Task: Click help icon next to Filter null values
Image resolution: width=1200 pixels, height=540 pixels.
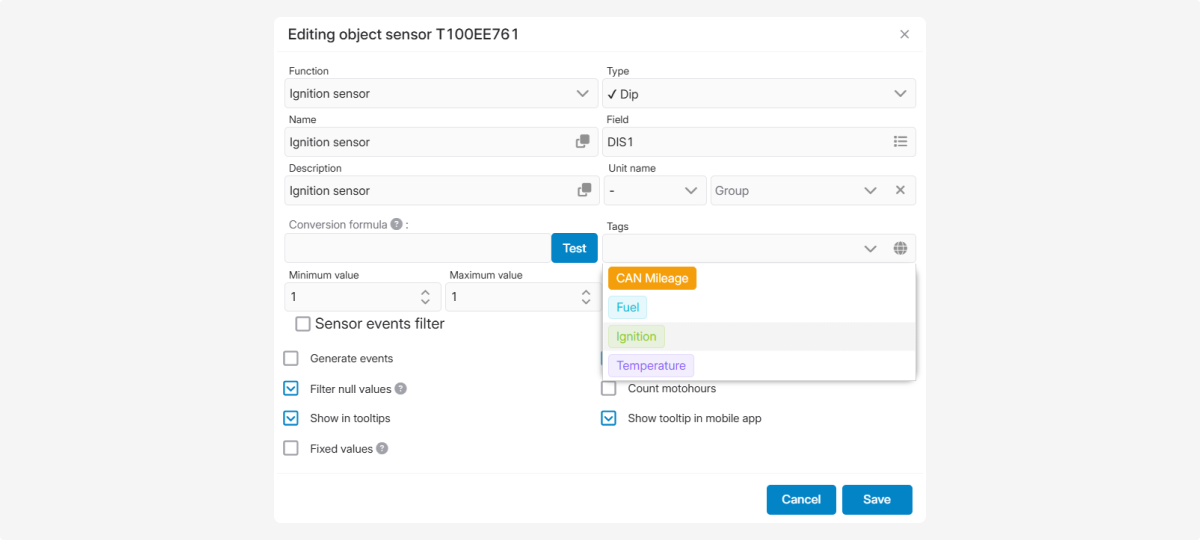Action: pyautogui.click(x=401, y=389)
